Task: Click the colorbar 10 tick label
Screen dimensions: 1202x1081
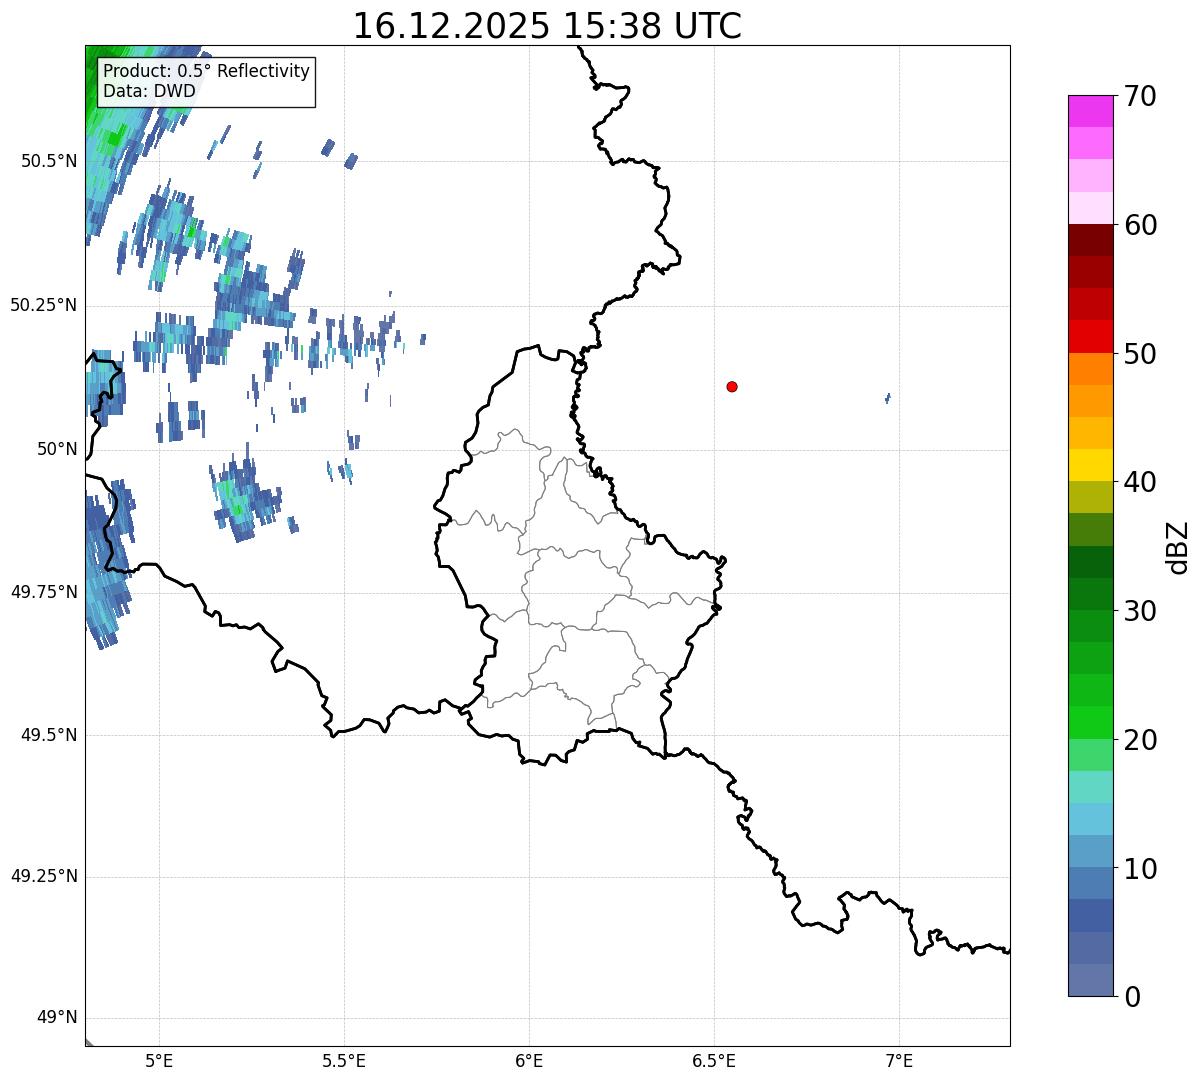Action: [1141, 869]
